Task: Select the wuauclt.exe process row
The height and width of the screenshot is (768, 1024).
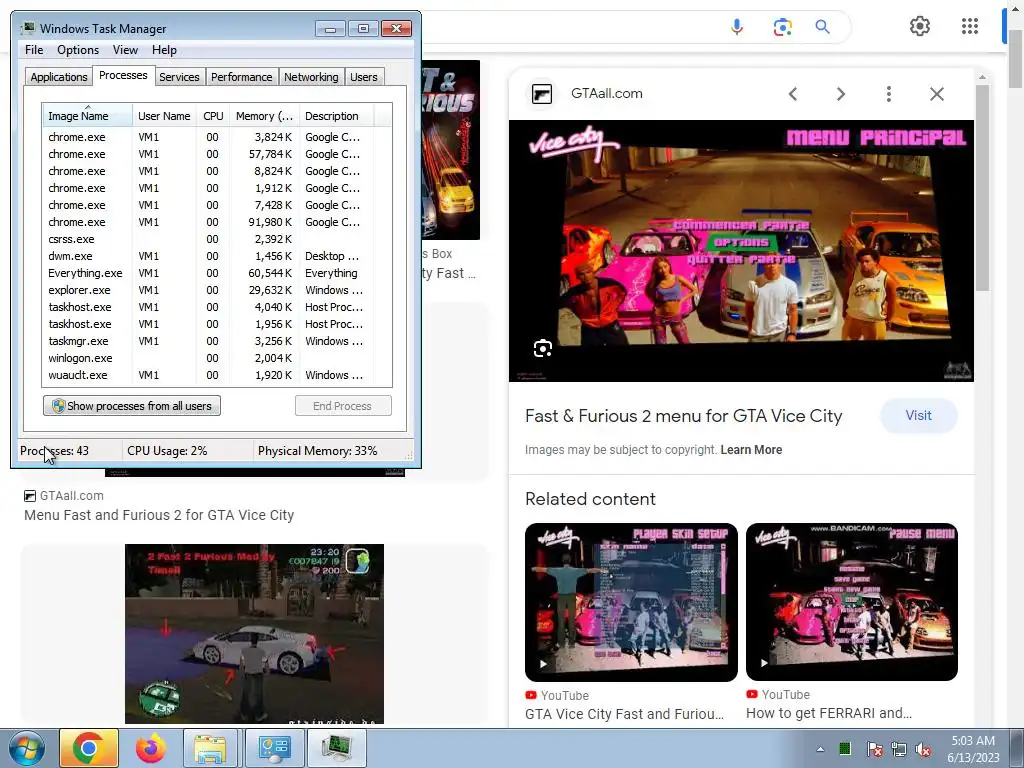Action: pyautogui.click(x=217, y=375)
